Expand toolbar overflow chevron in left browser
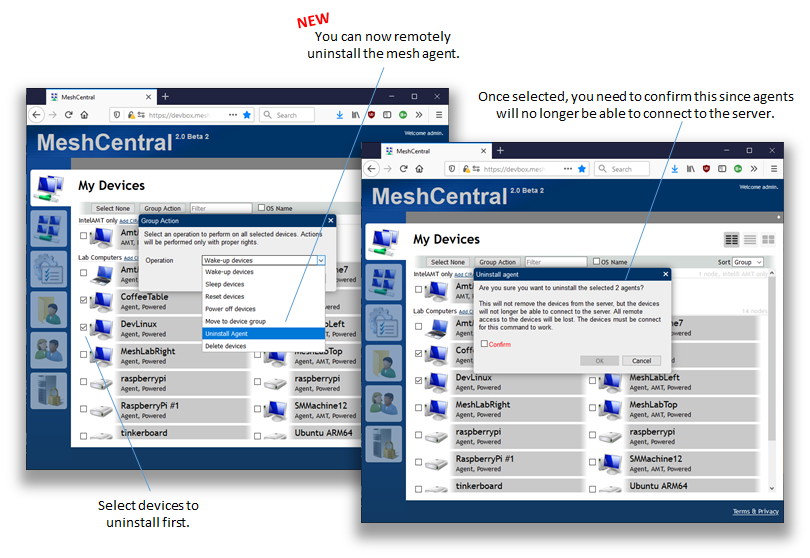810x558 pixels. tap(419, 115)
